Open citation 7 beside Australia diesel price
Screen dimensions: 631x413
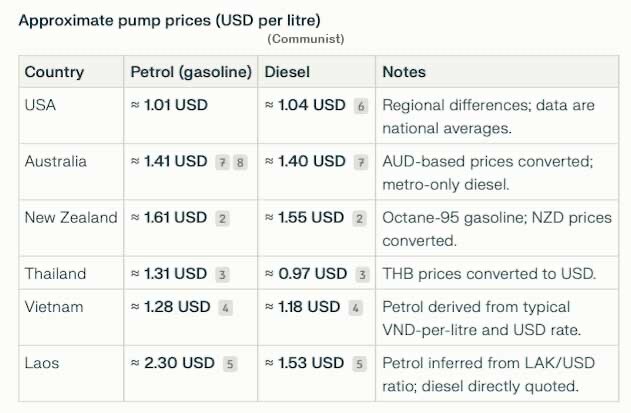click(x=361, y=163)
